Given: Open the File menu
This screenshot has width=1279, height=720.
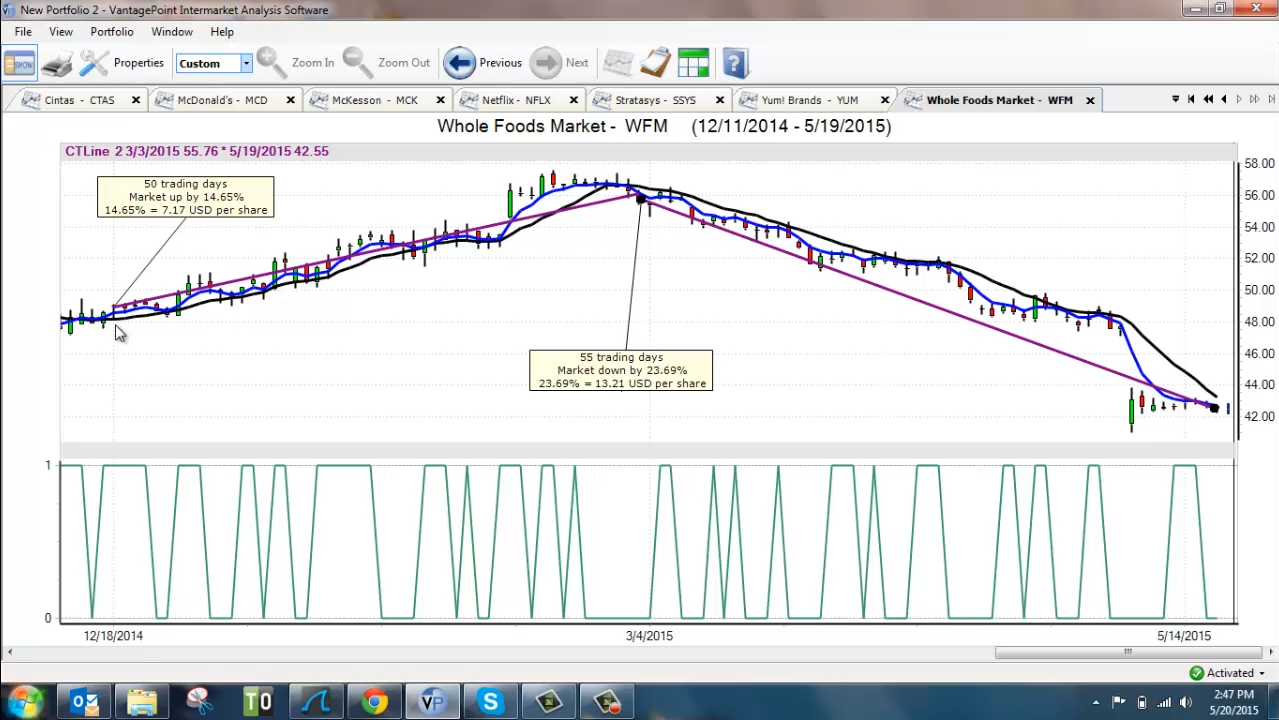Looking at the screenshot, I should click(x=23, y=32).
